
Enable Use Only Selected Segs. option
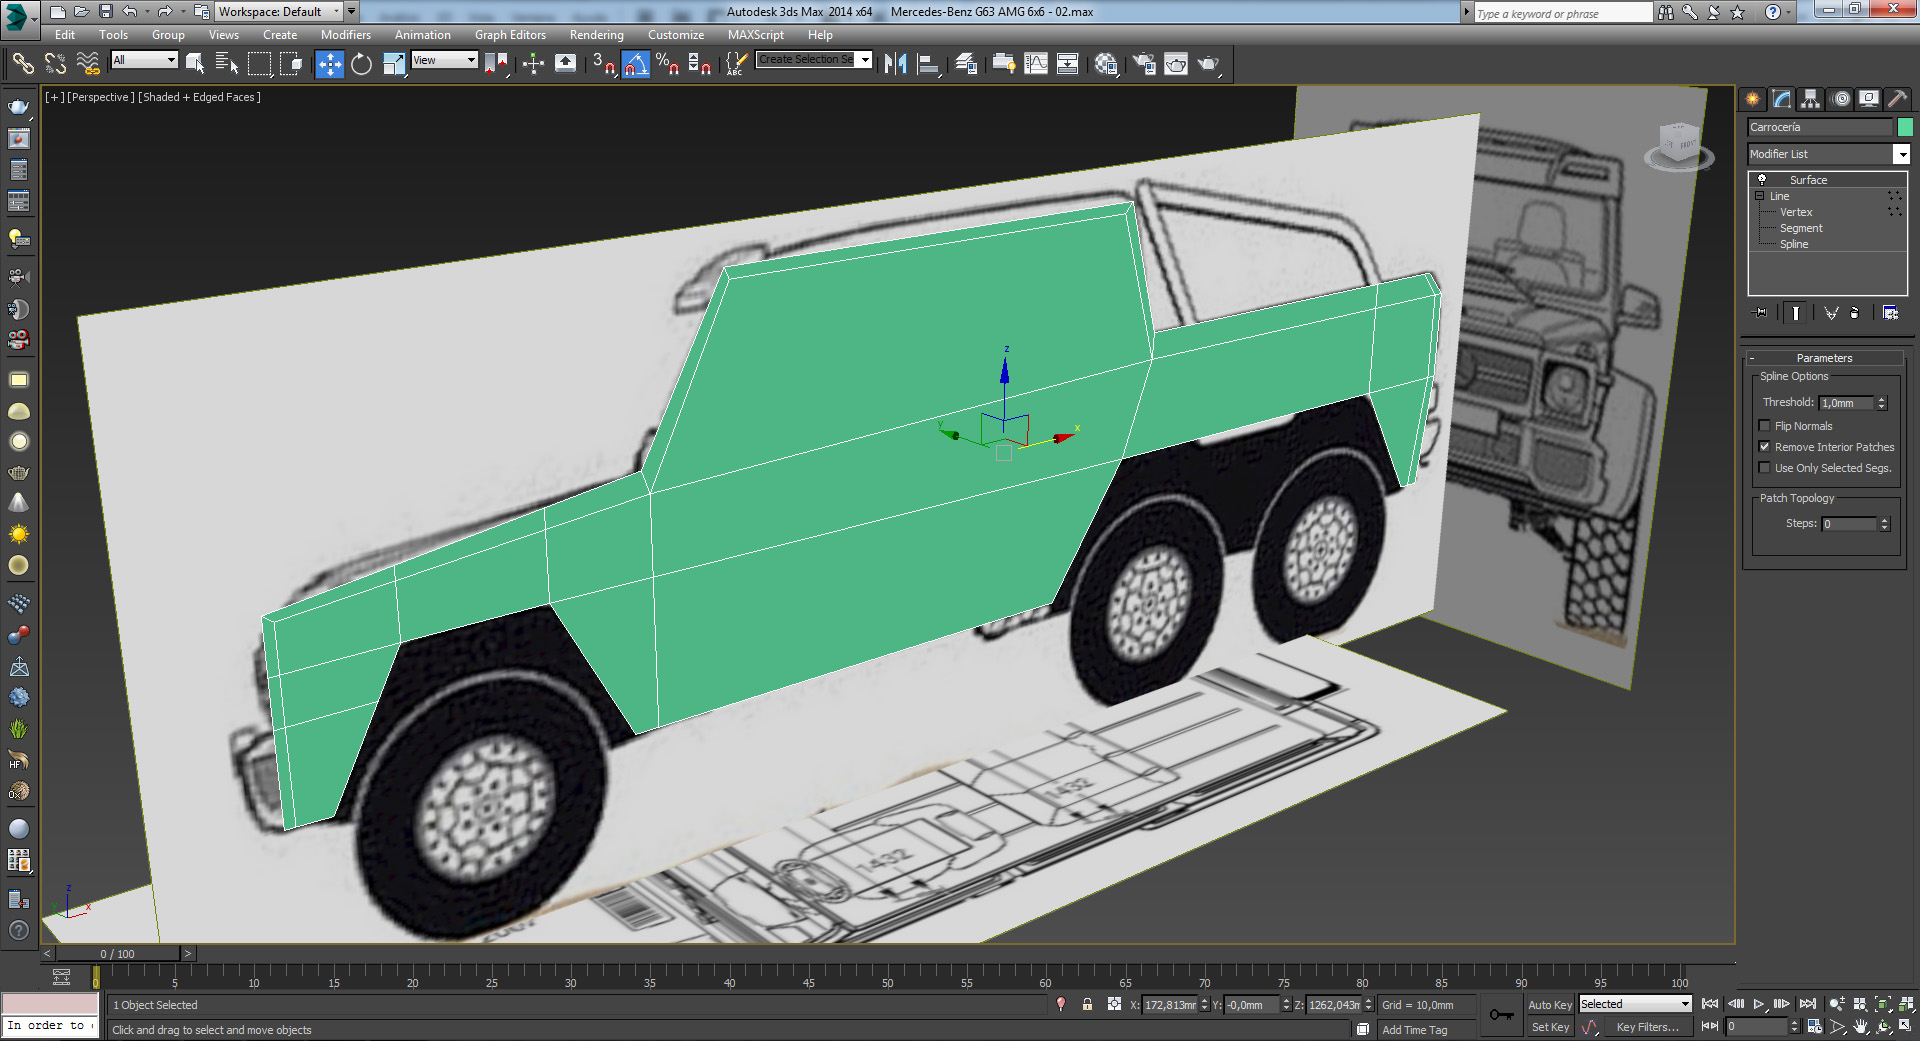pyautogui.click(x=1765, y=468)
